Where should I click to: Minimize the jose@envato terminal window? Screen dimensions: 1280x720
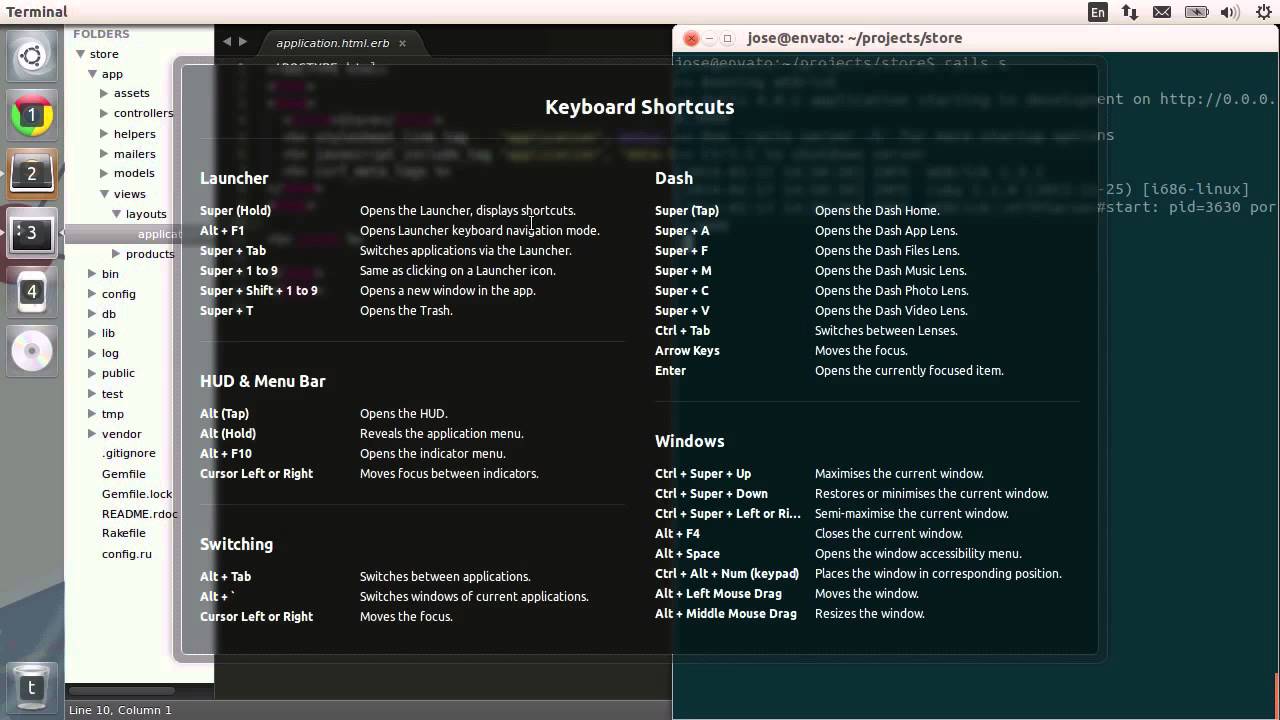click(709, 38)
